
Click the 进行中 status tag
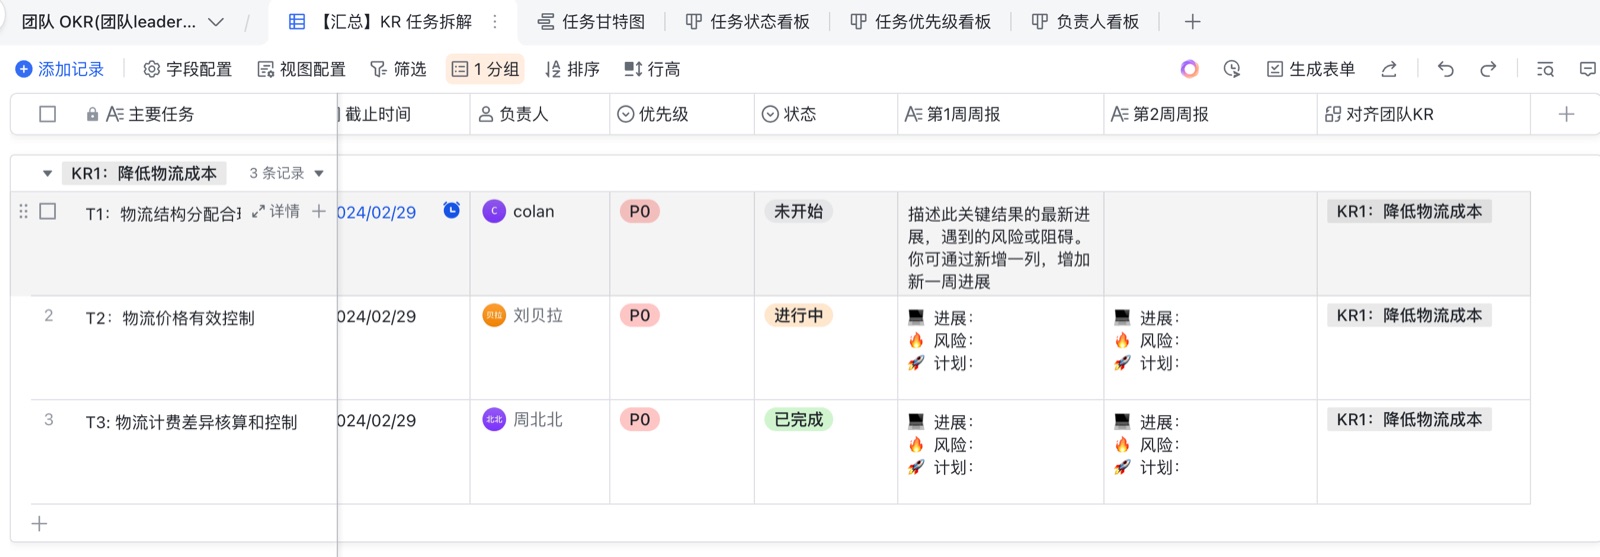pyautogui.click(x=798, y=315)
